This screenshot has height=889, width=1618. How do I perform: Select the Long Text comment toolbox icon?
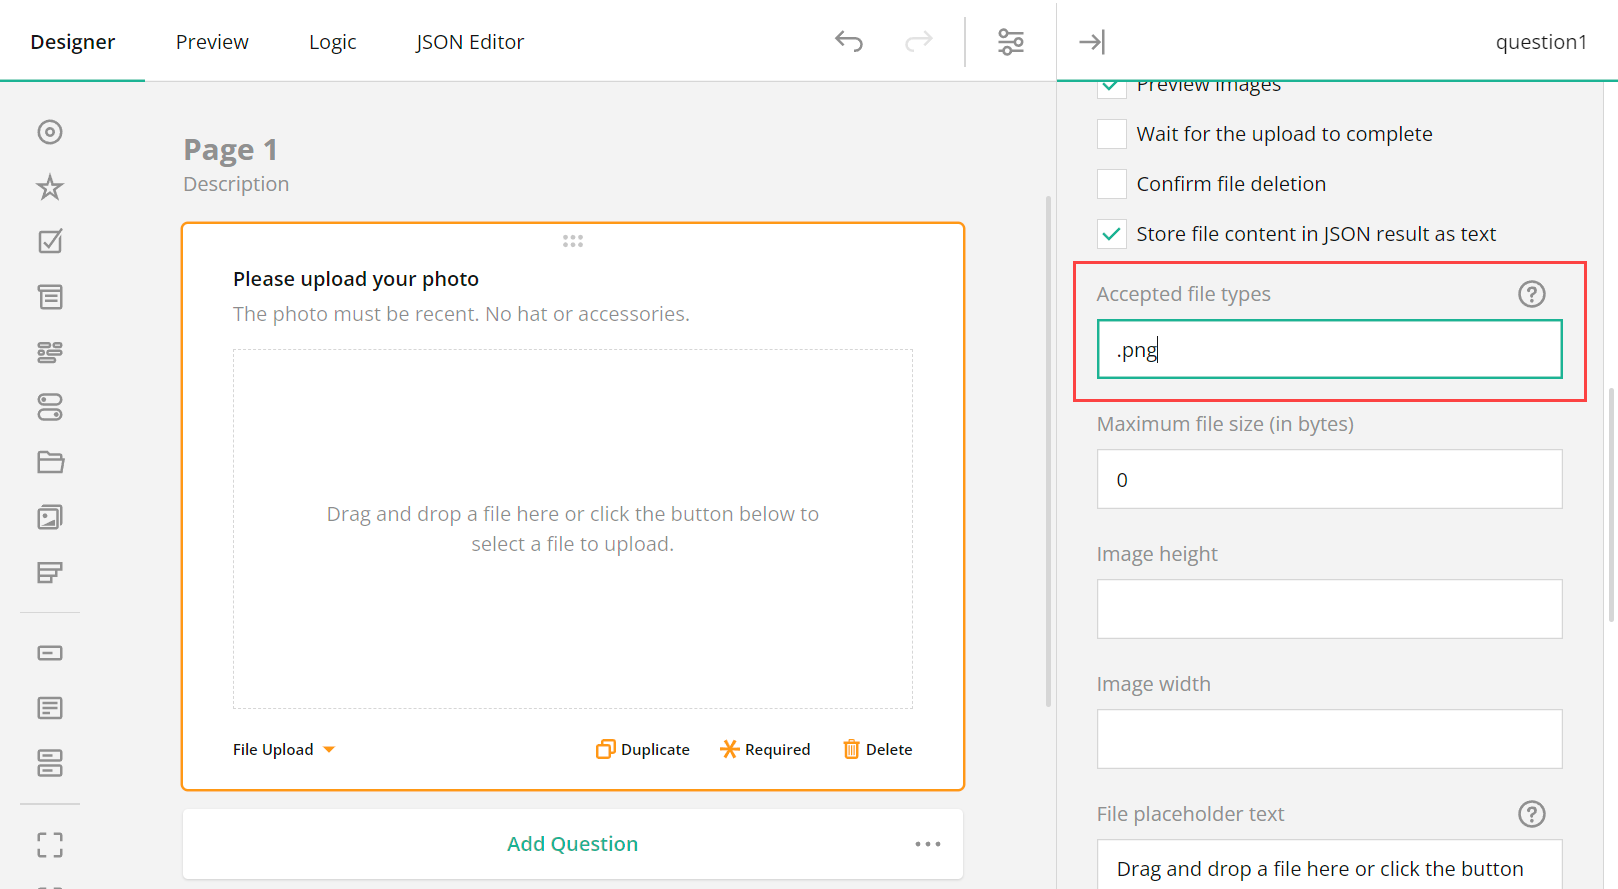50,708
